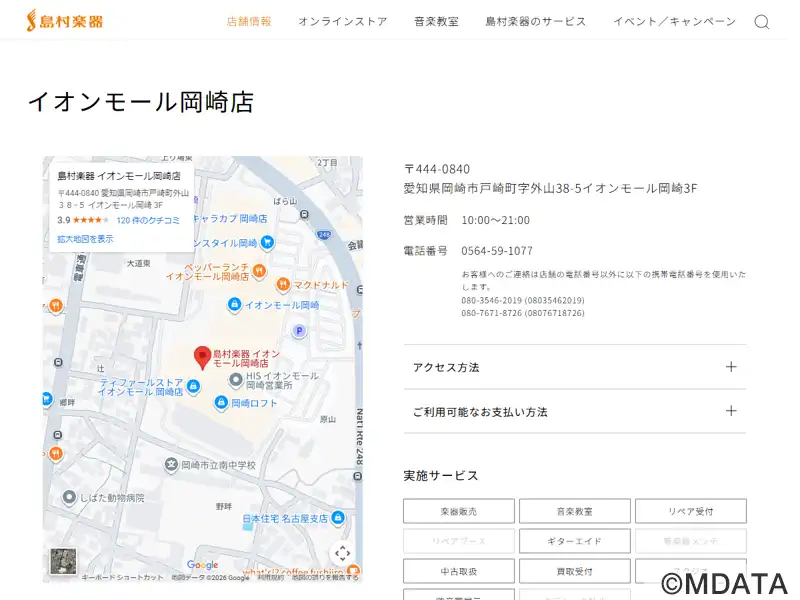This screenshot has width=800, height=600.
Task: Click the Shimamura Gakki logo
Action: (x=64, y=20)
